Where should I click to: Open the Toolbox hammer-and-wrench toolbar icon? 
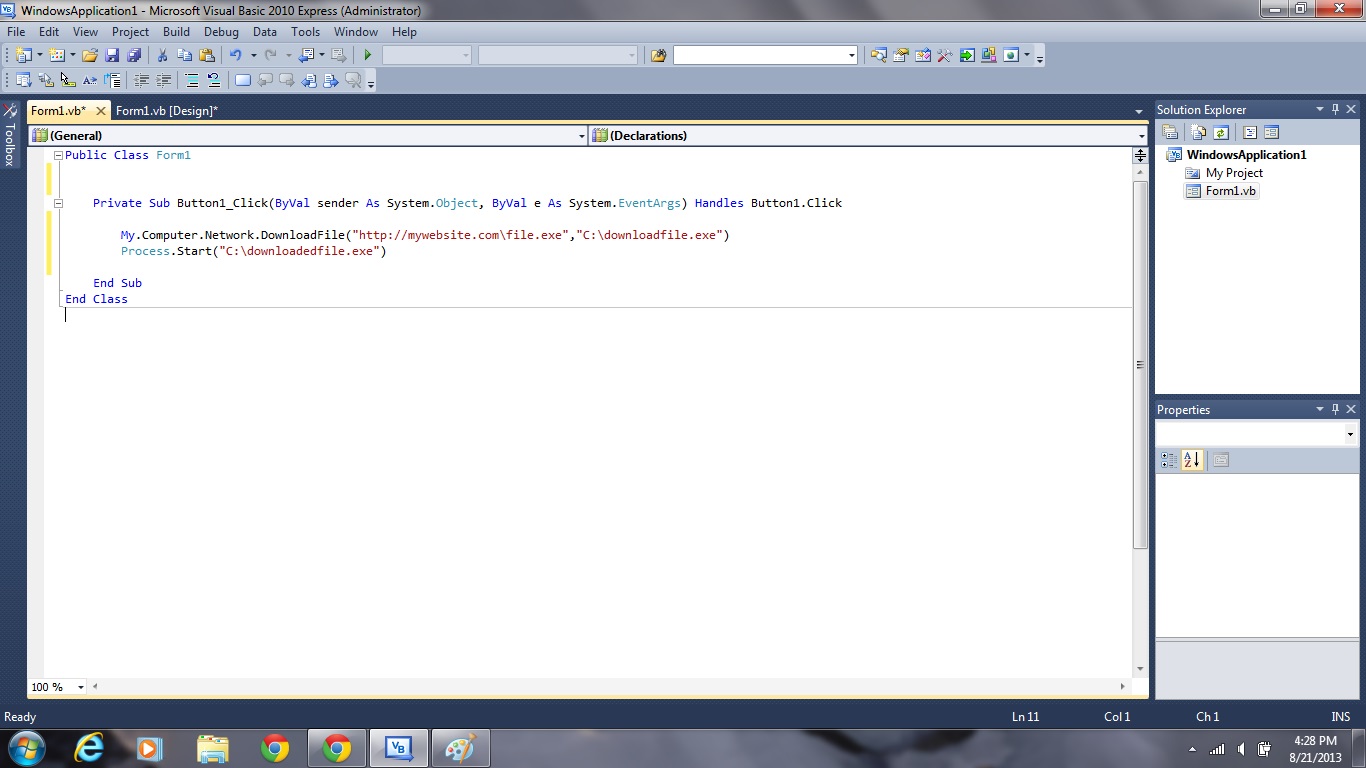(x=944, y=56)
